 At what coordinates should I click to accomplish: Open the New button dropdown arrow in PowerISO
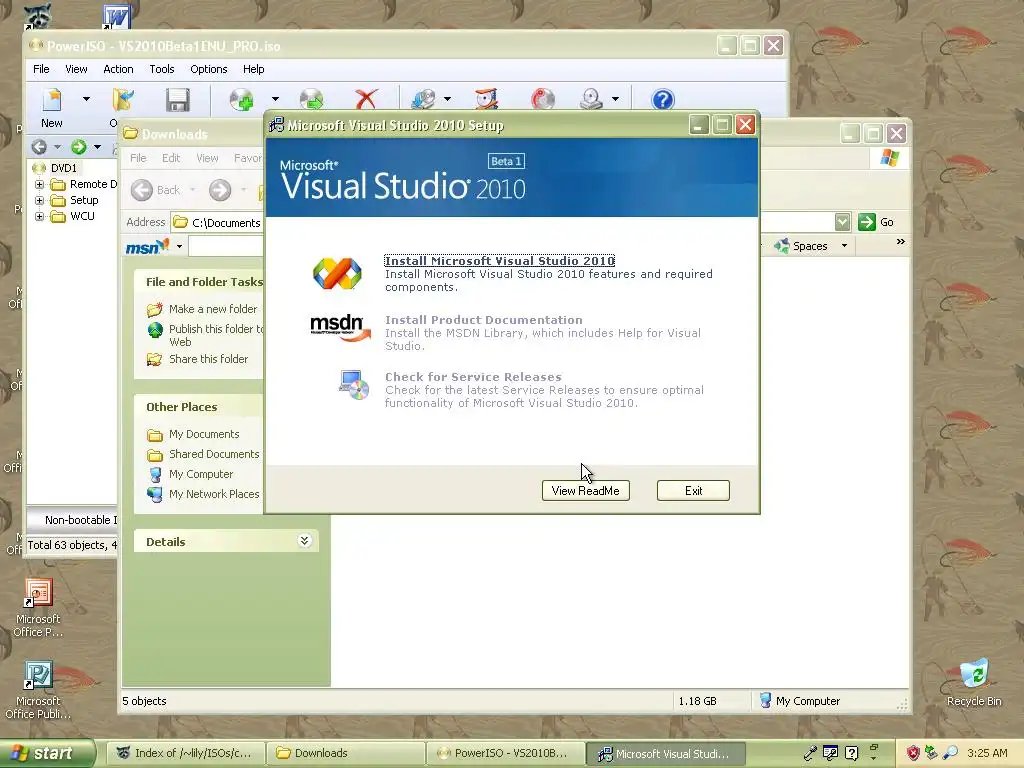(x=86, y=99)
